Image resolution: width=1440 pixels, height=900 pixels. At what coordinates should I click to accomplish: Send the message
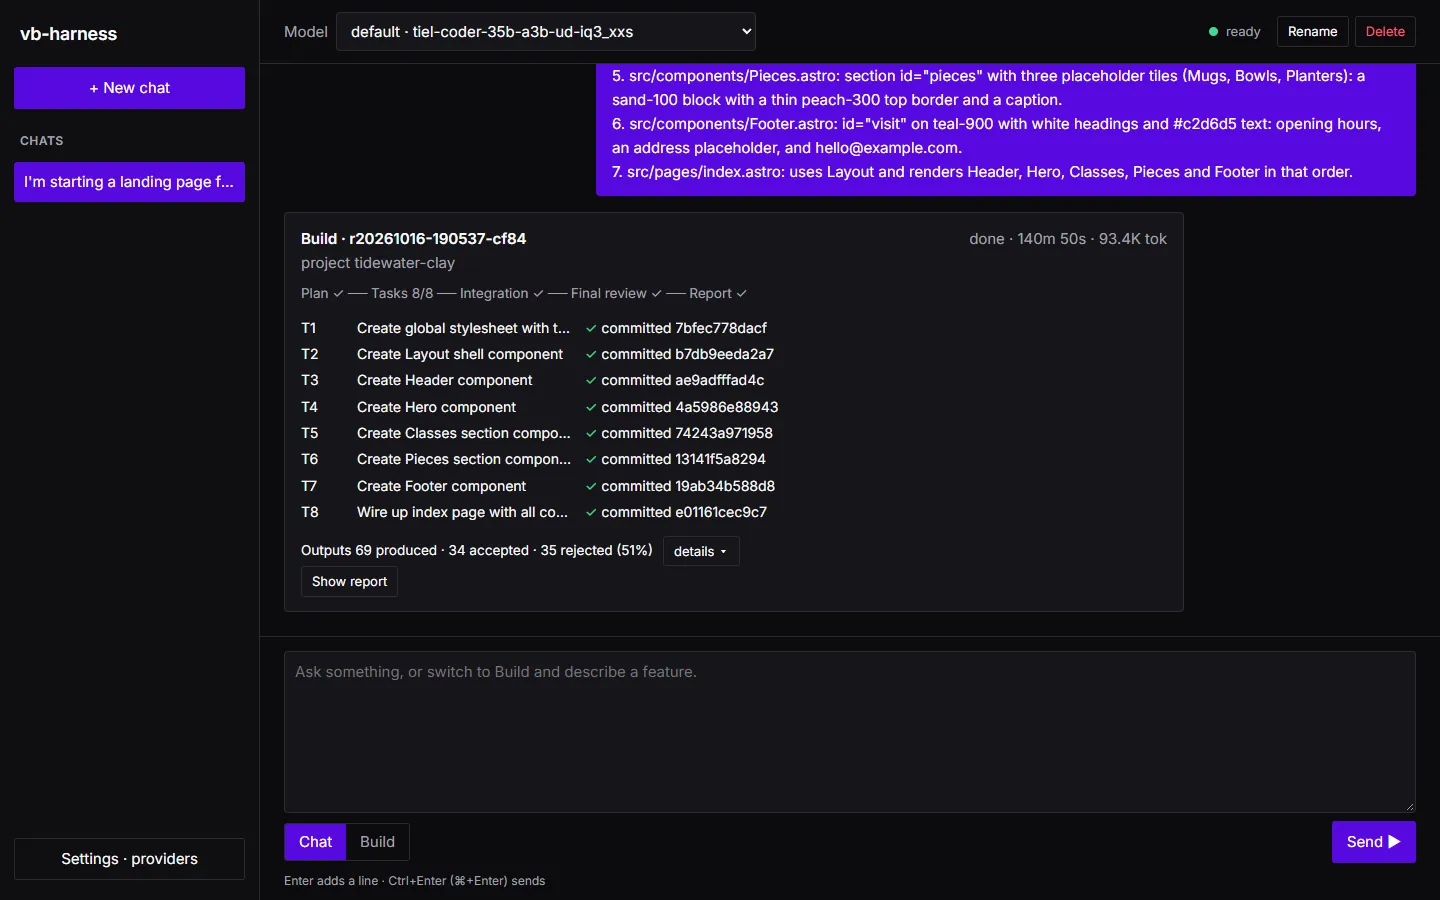coord(1373,842)
